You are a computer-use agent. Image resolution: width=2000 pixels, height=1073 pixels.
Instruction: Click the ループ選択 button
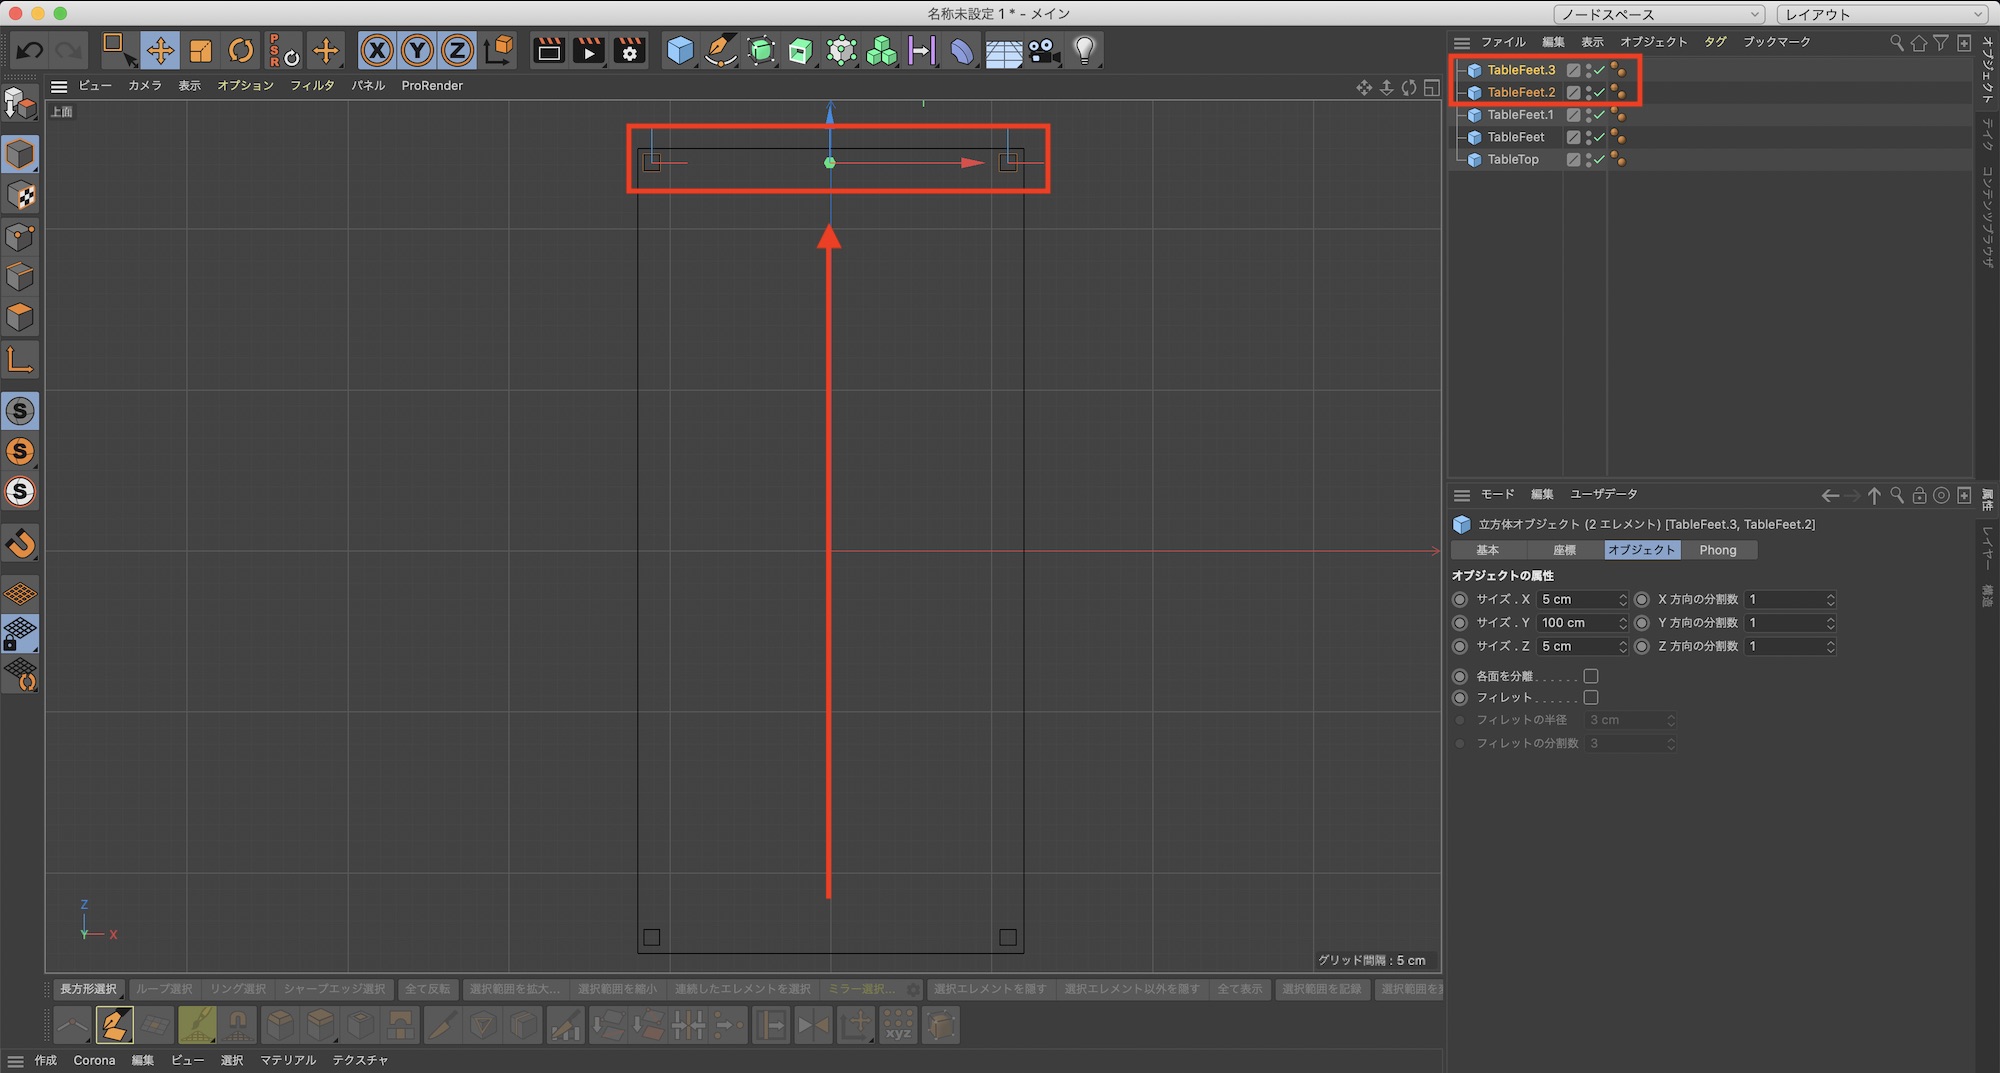(164, 989)
